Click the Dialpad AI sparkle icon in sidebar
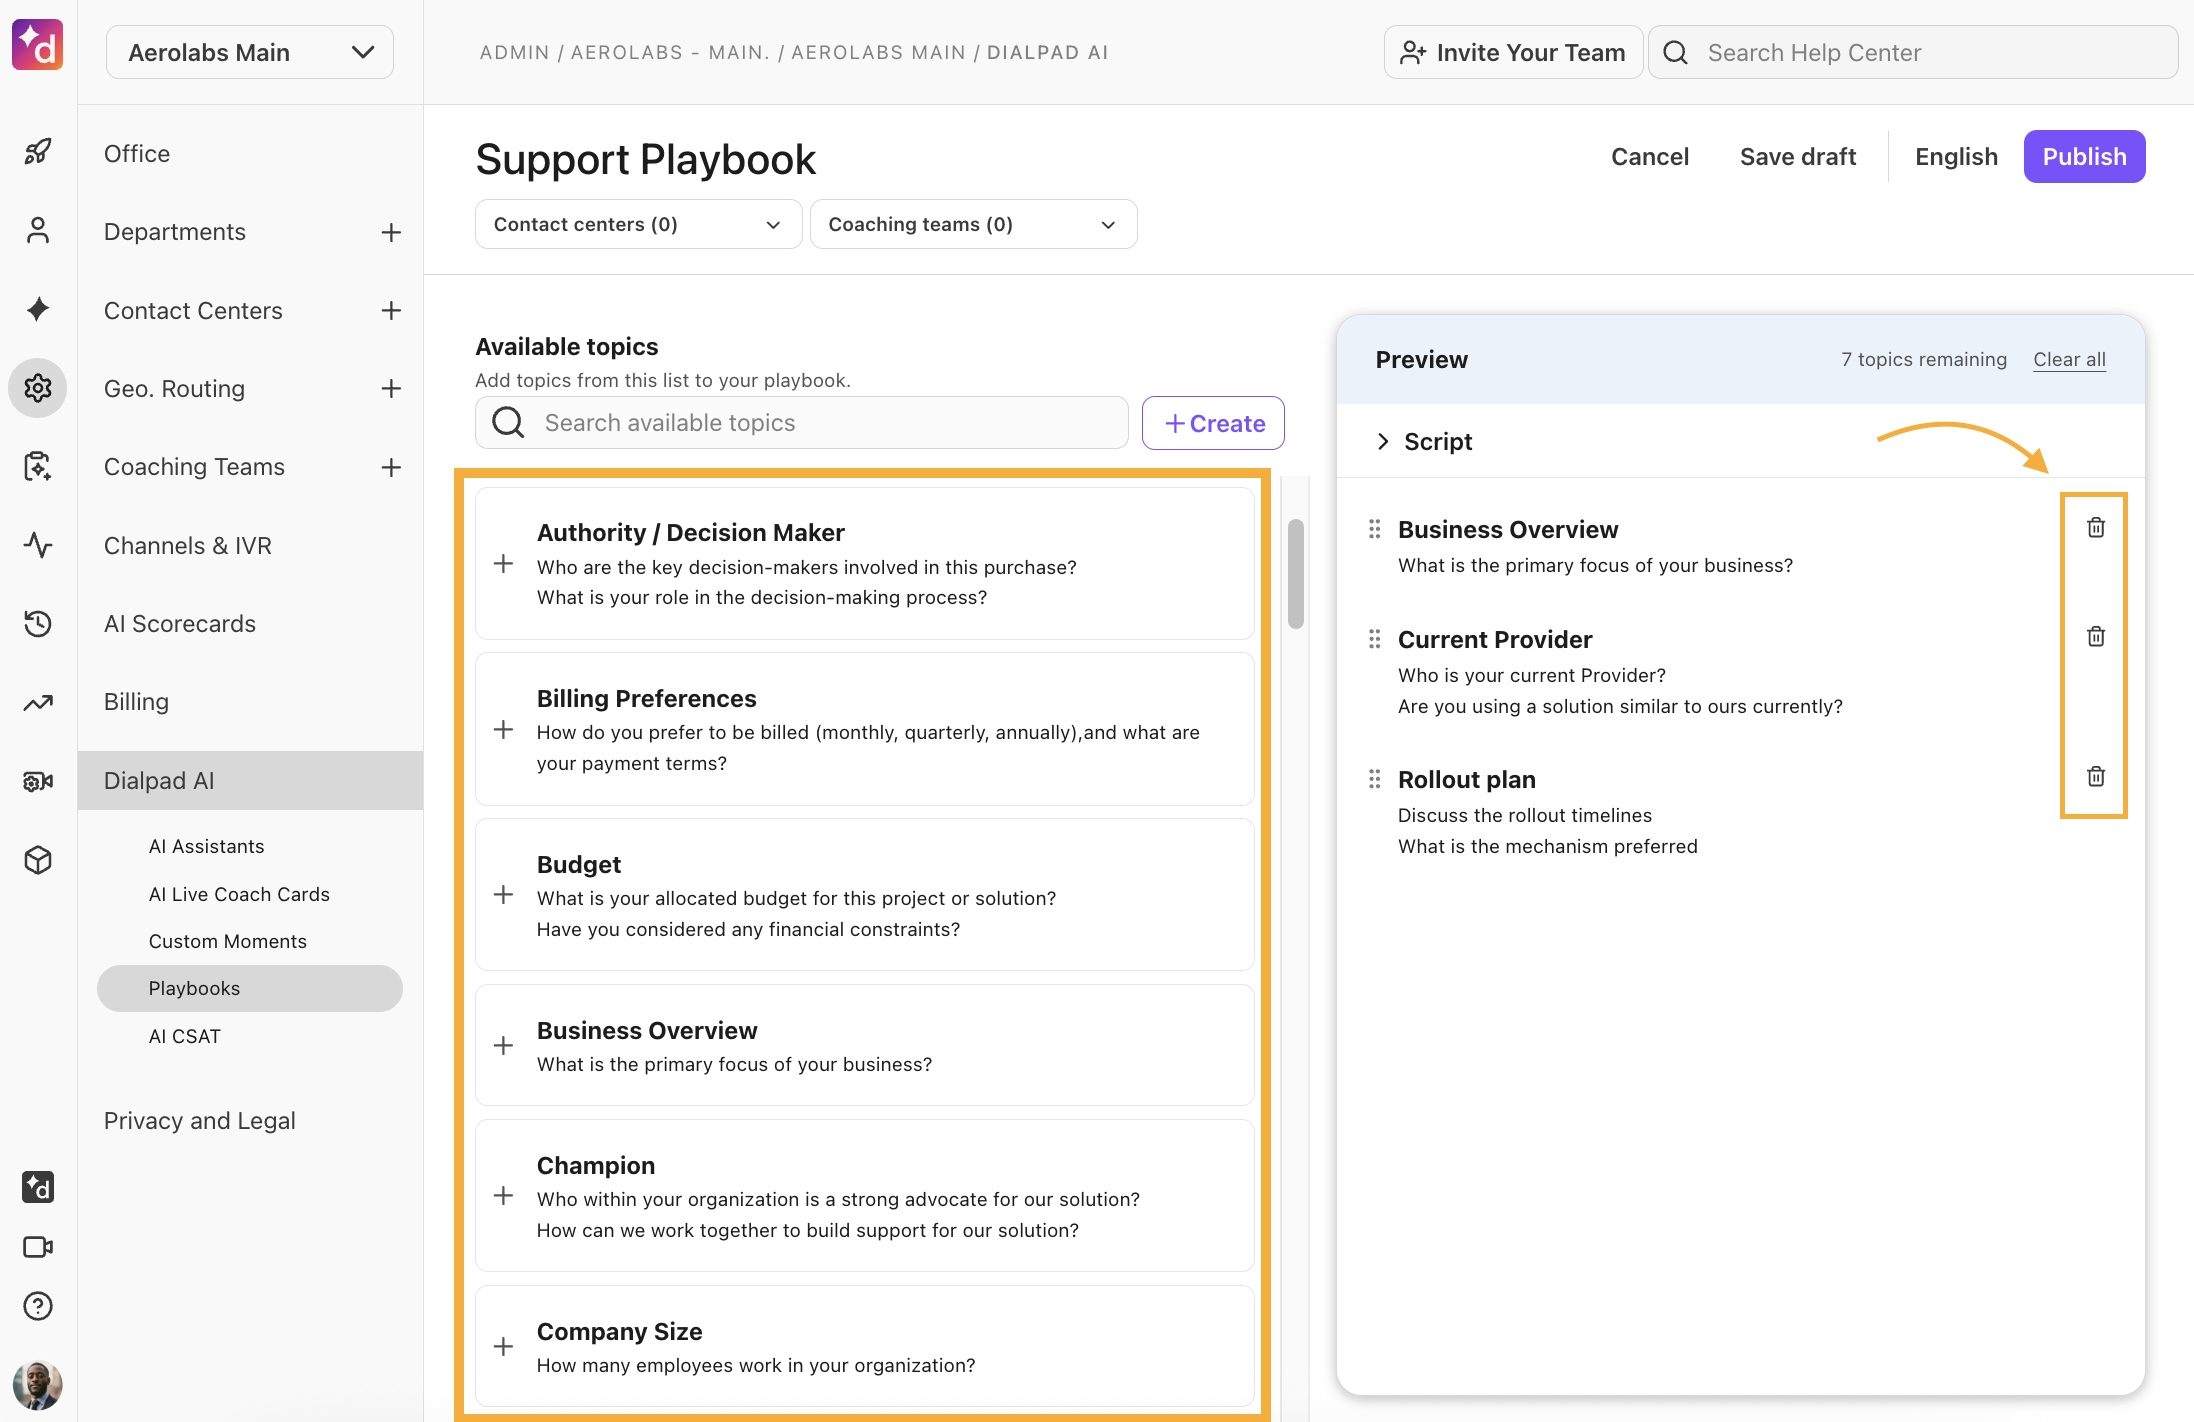Image resolution: width=2194 pixels, height=1422 pixels. point(38,309)
